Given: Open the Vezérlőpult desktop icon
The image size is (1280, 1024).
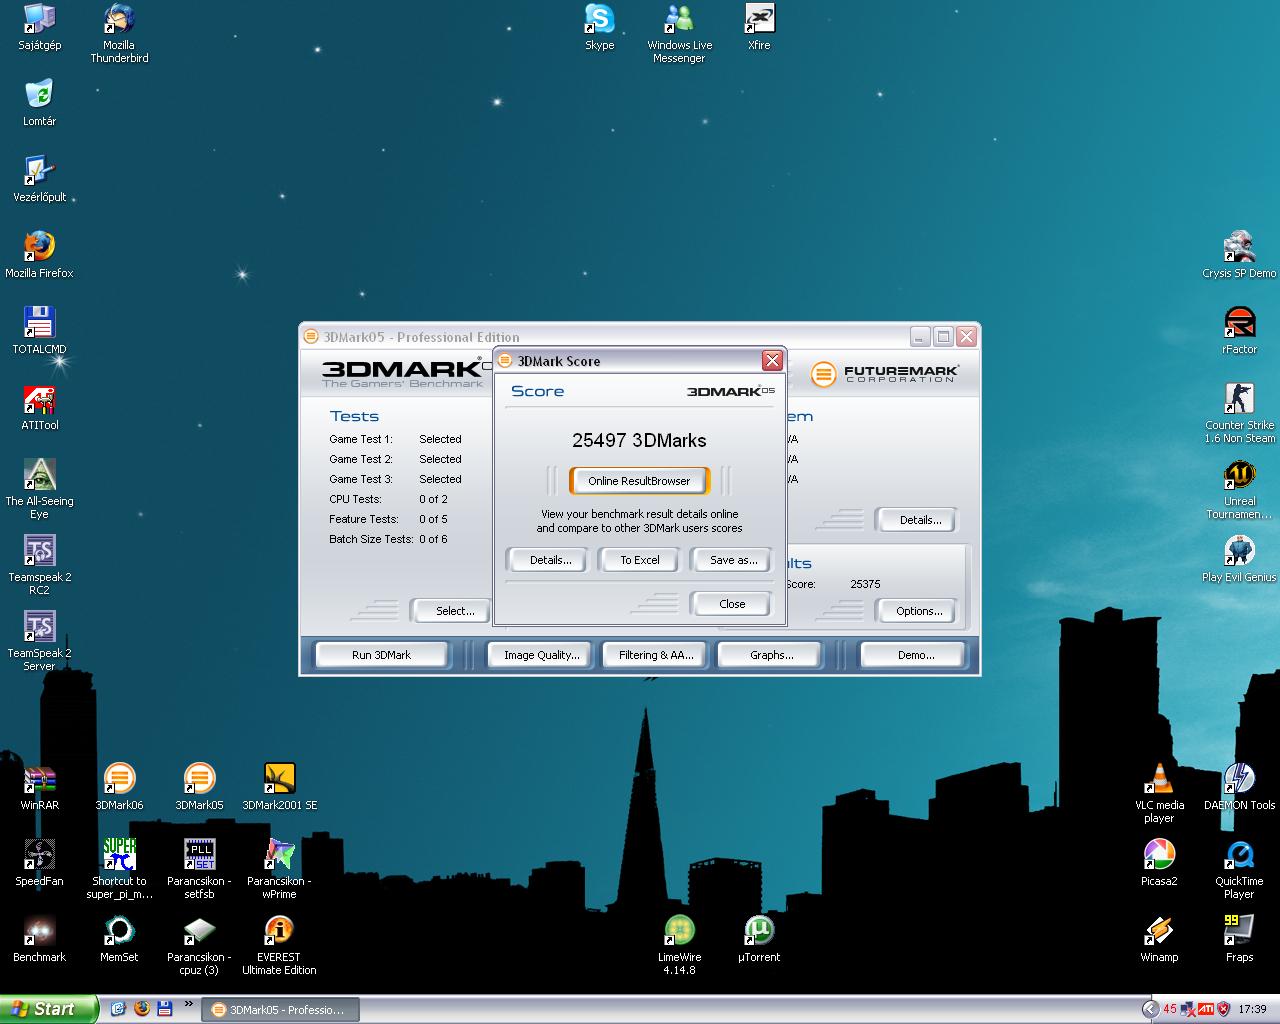Looking at the screenshot, I should pyautogui.click(x=39, y=180).
